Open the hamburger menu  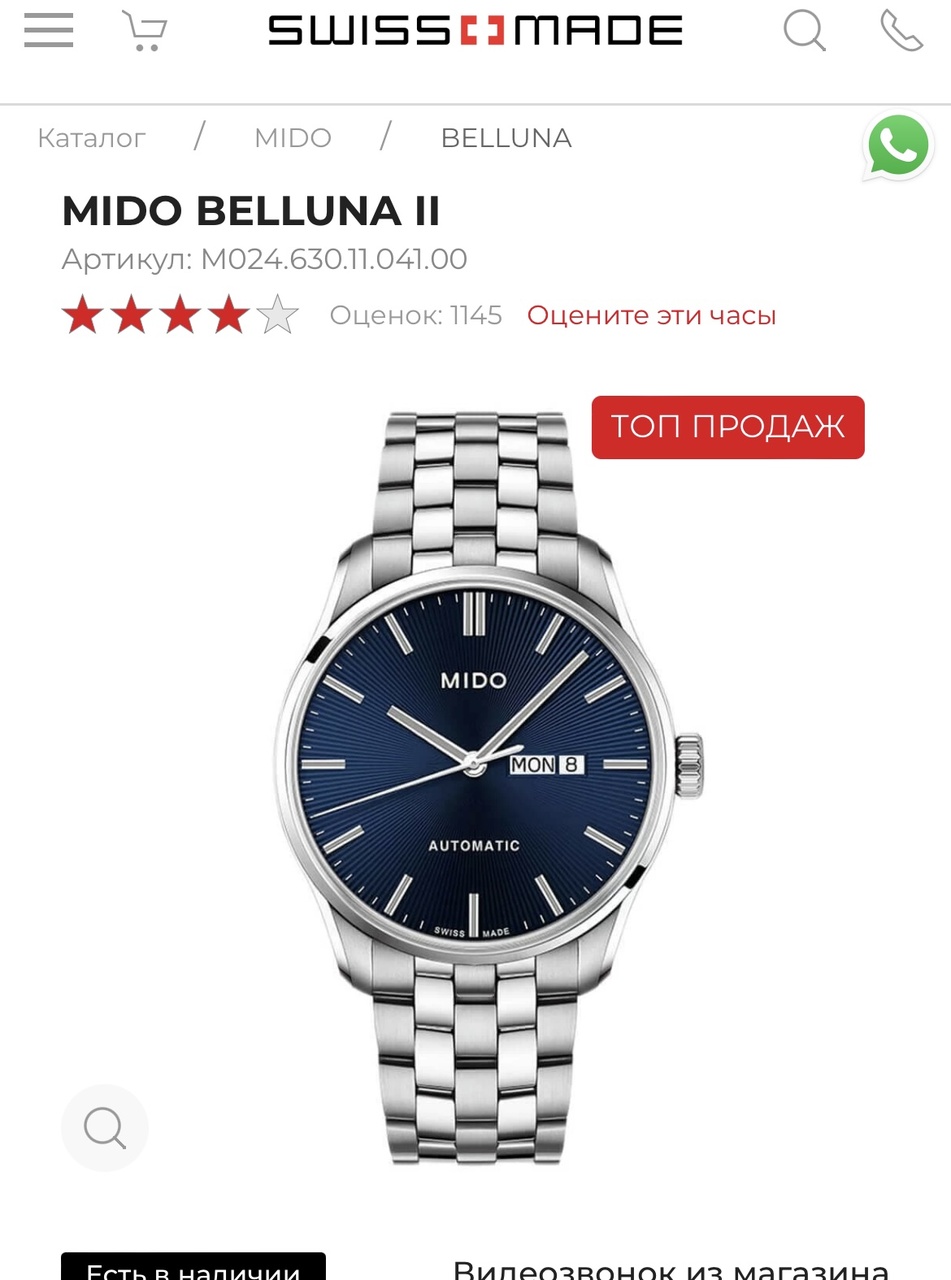(49, 30)
